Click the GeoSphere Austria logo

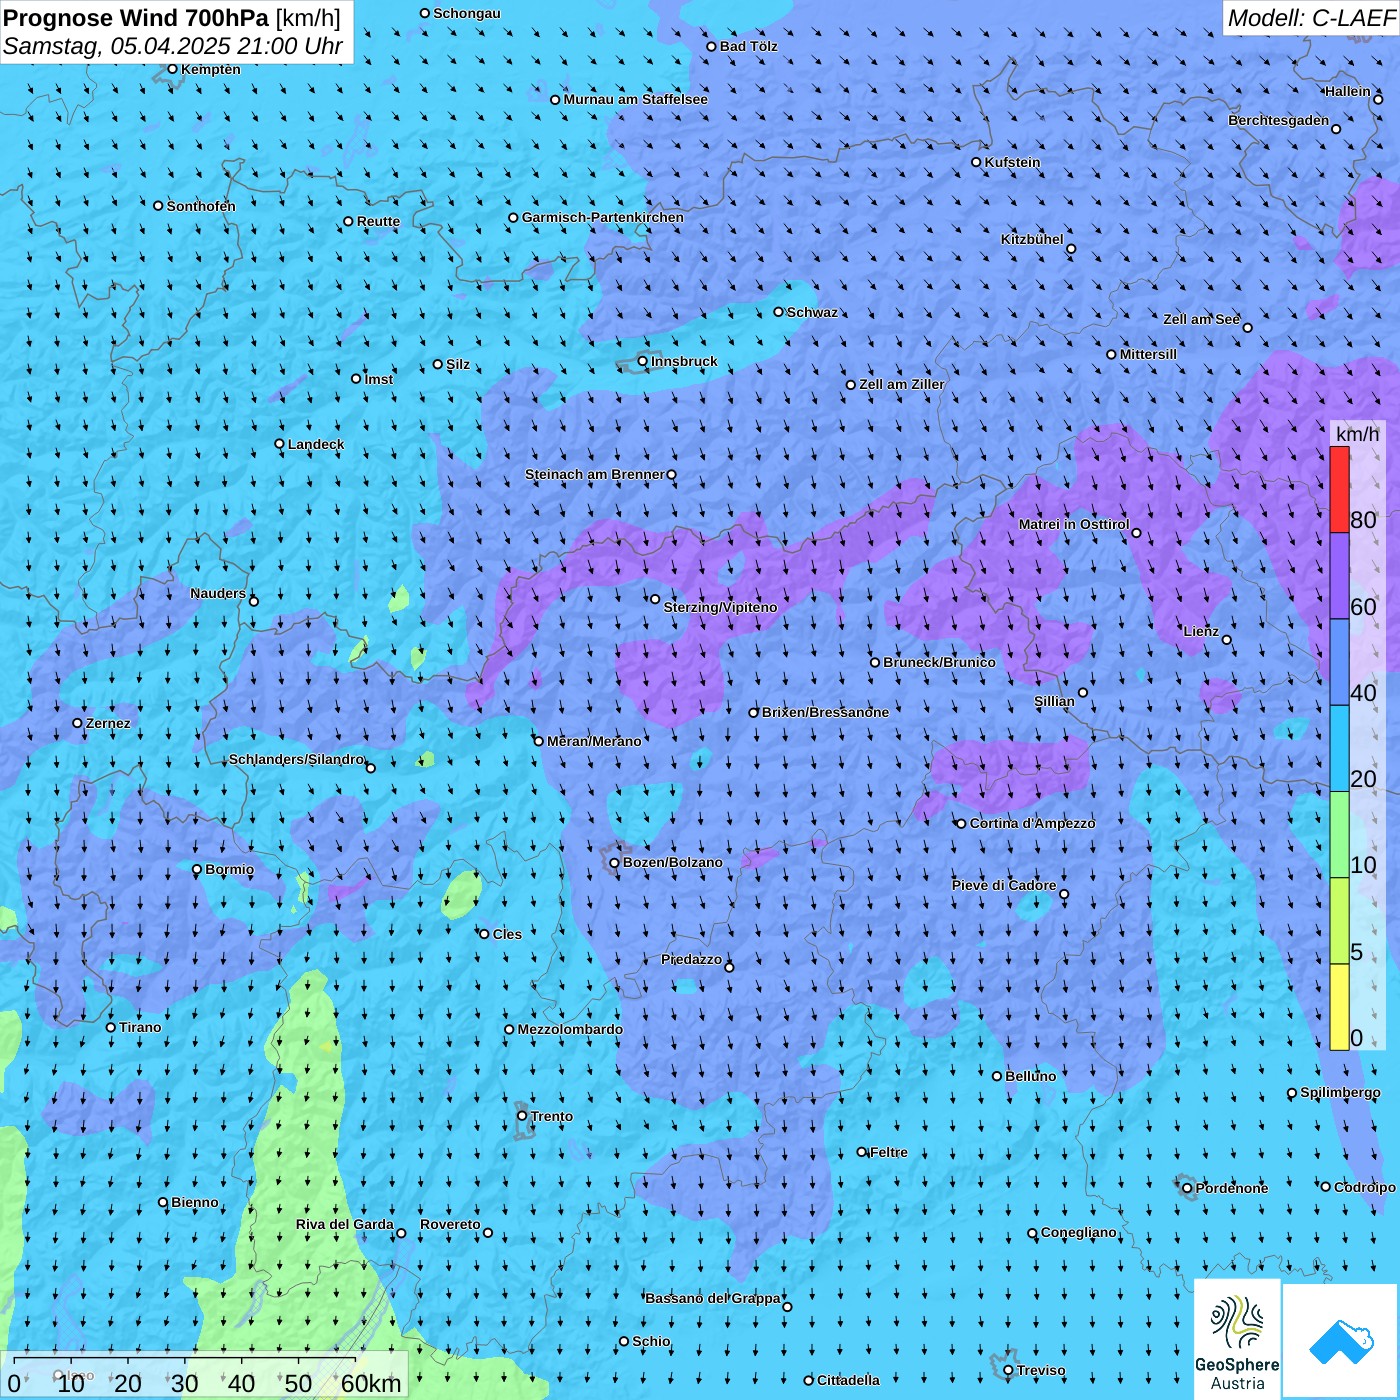pos(1237,1339)
